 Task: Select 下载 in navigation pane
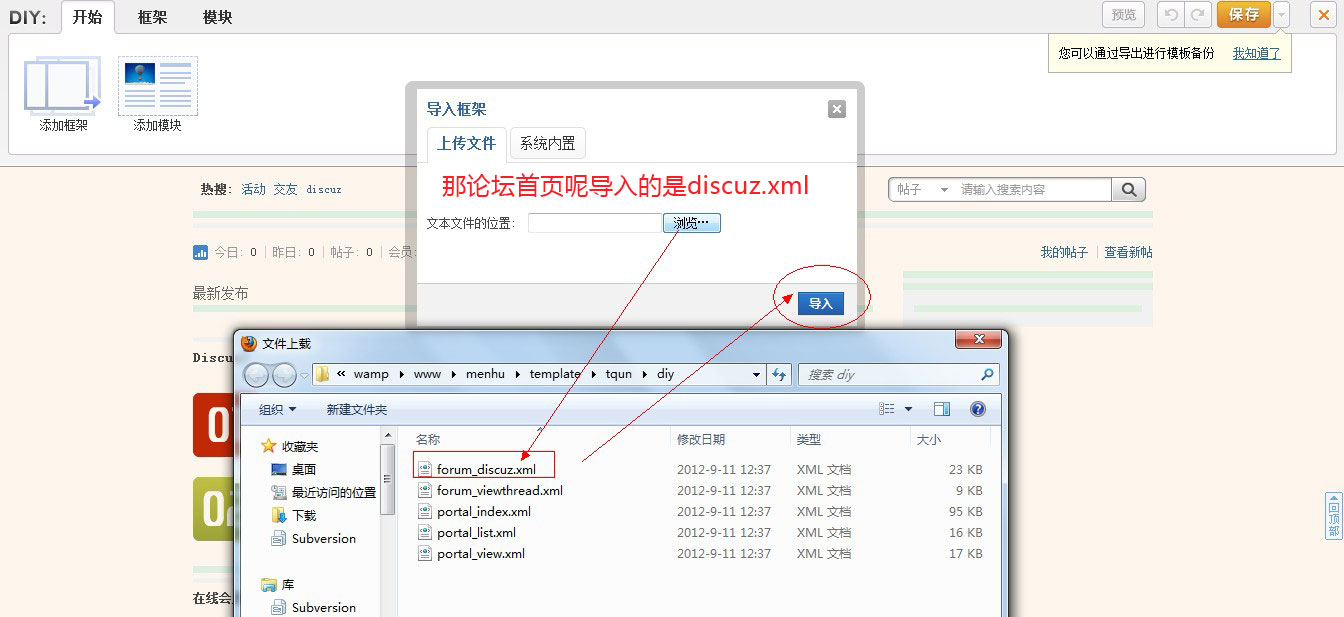294,515
